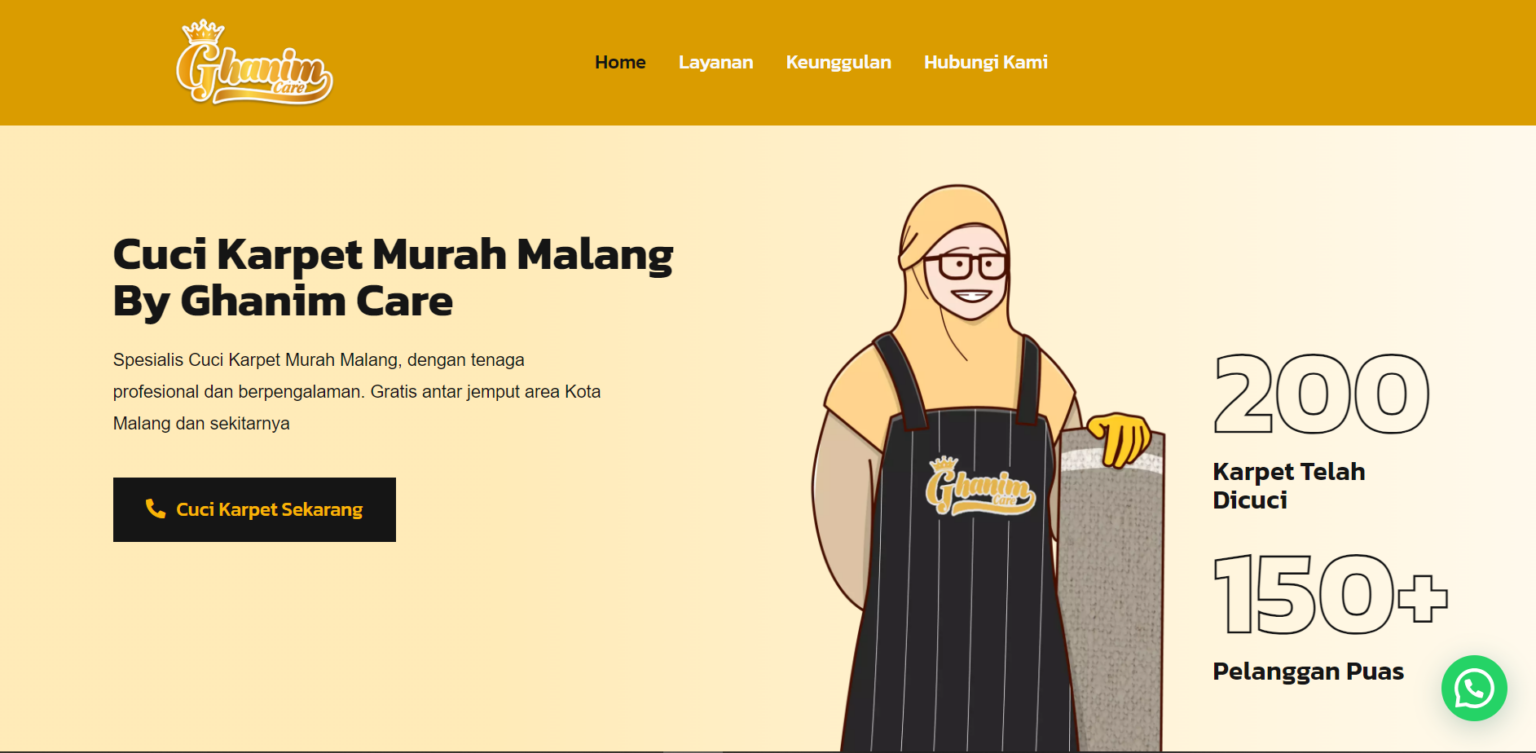
Task: Go to the Home menu item
Action: click(x=620, y=62)
